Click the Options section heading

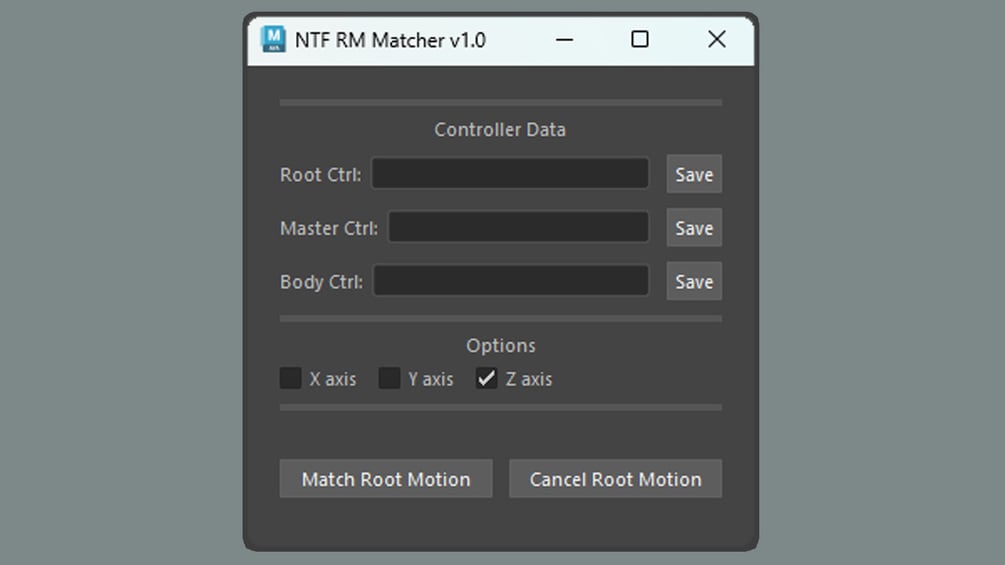coord(501,346)
